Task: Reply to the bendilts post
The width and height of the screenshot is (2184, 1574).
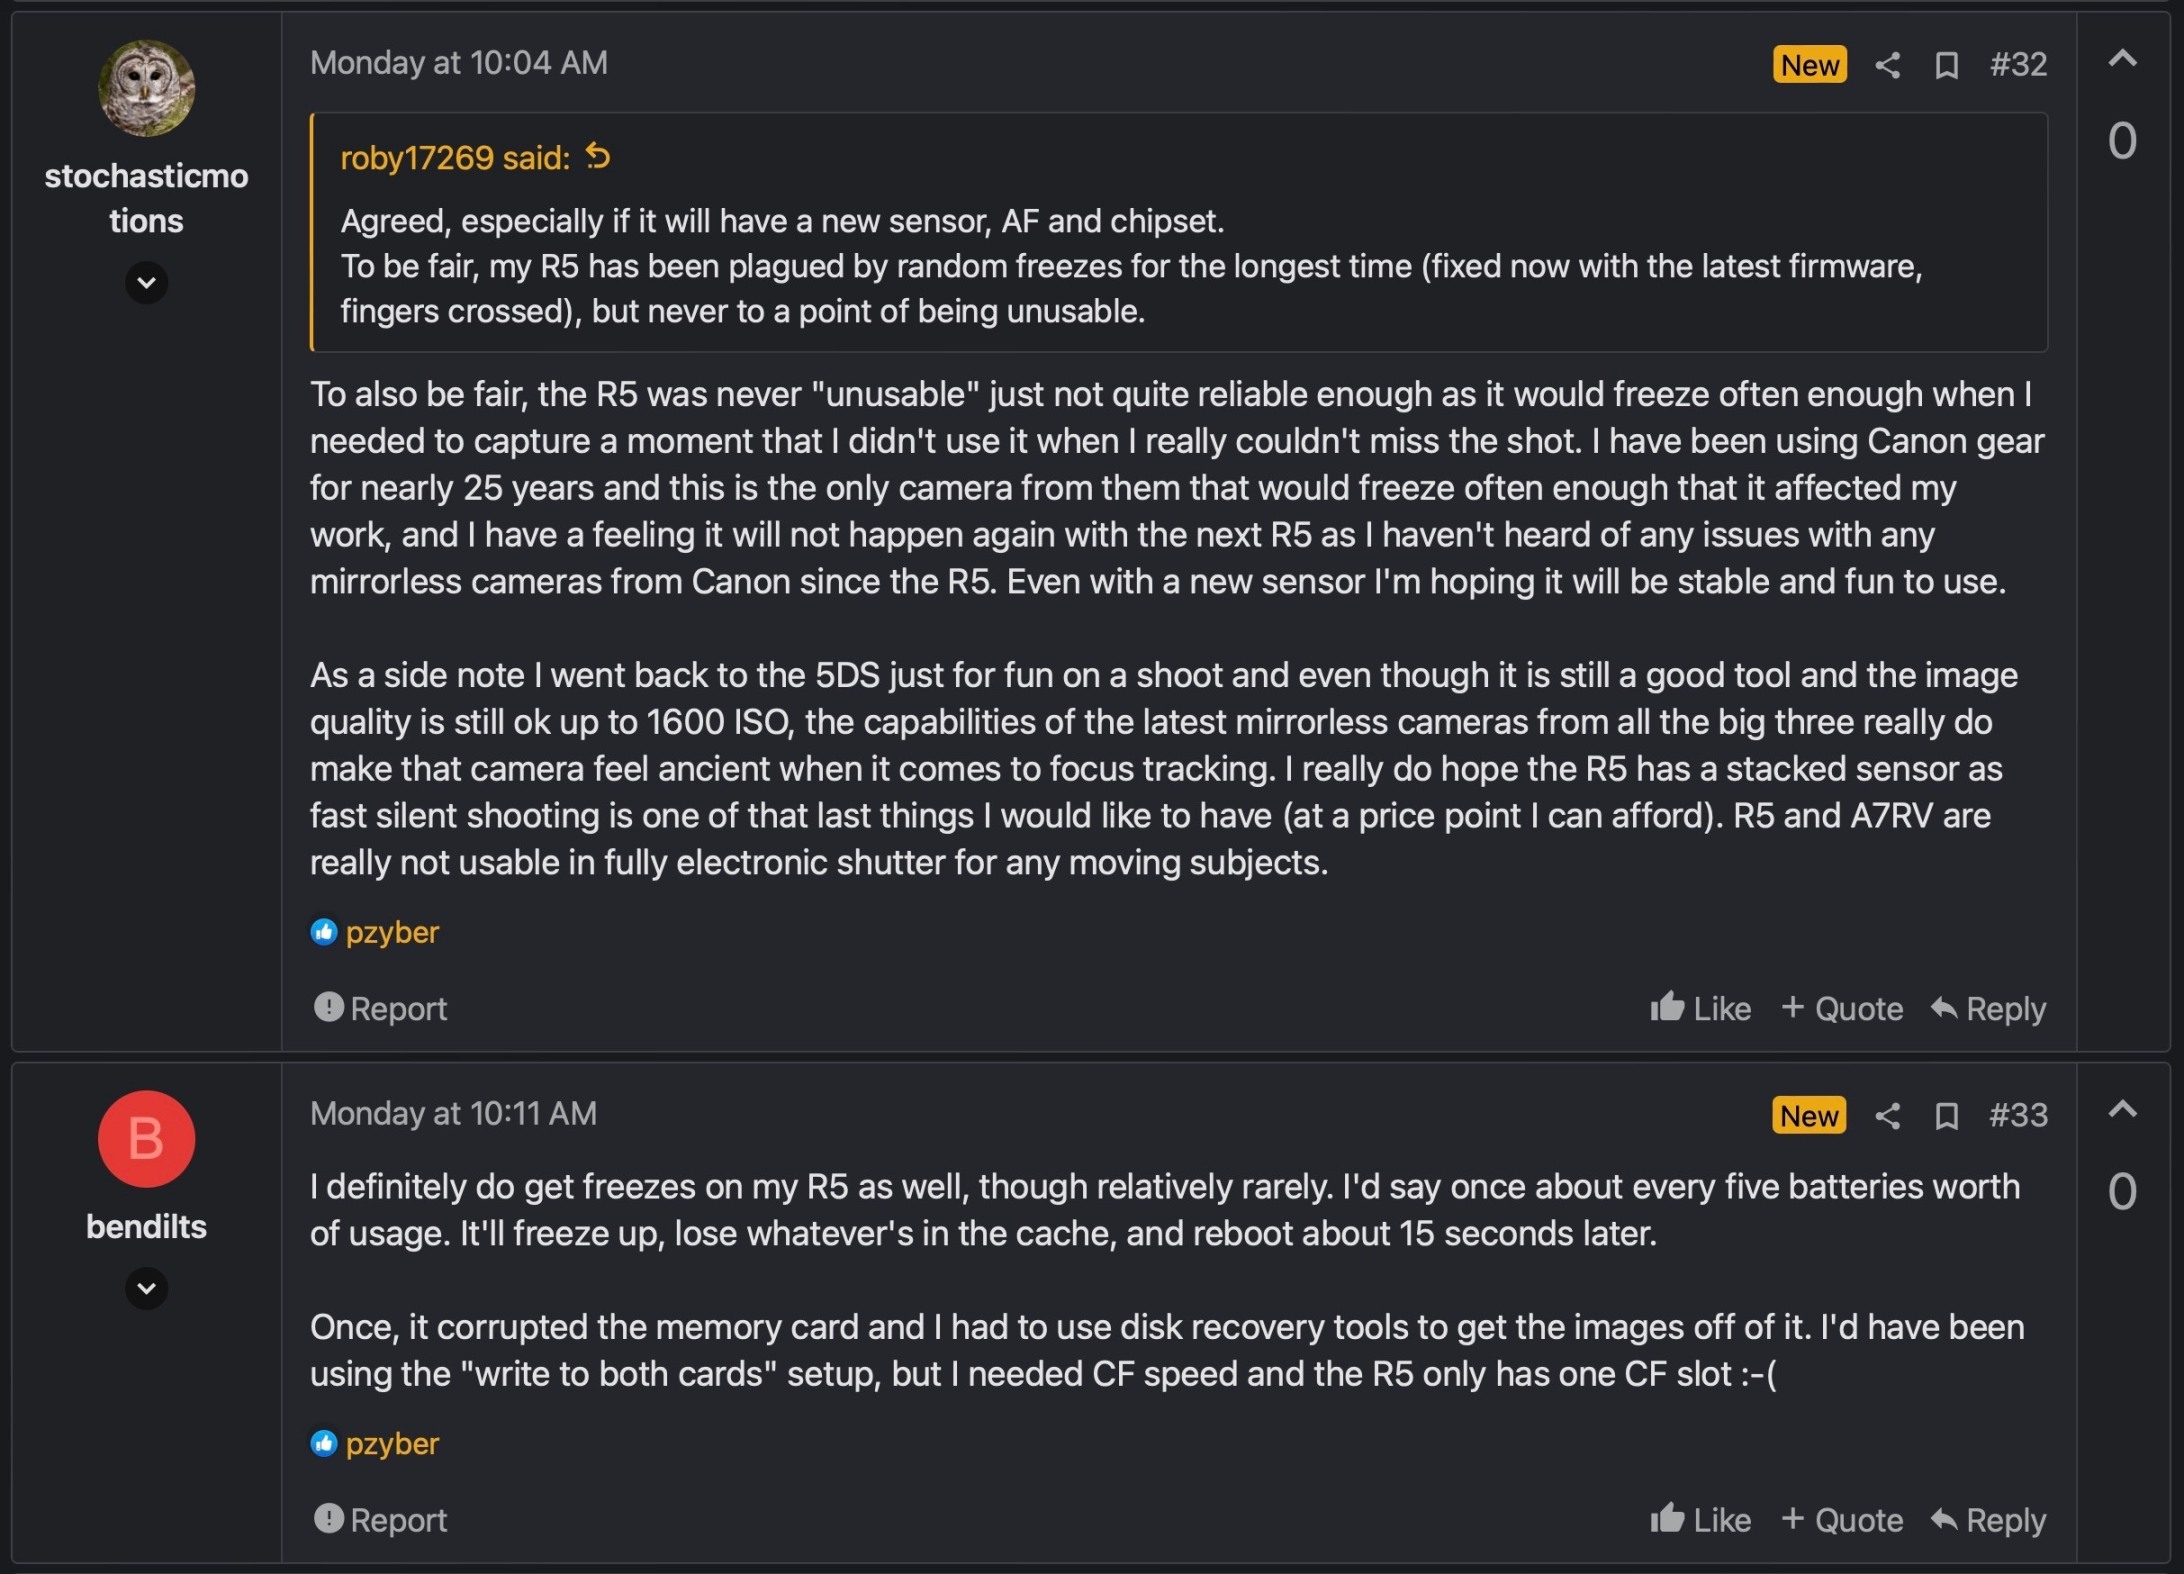Action: (1988, 1520)
